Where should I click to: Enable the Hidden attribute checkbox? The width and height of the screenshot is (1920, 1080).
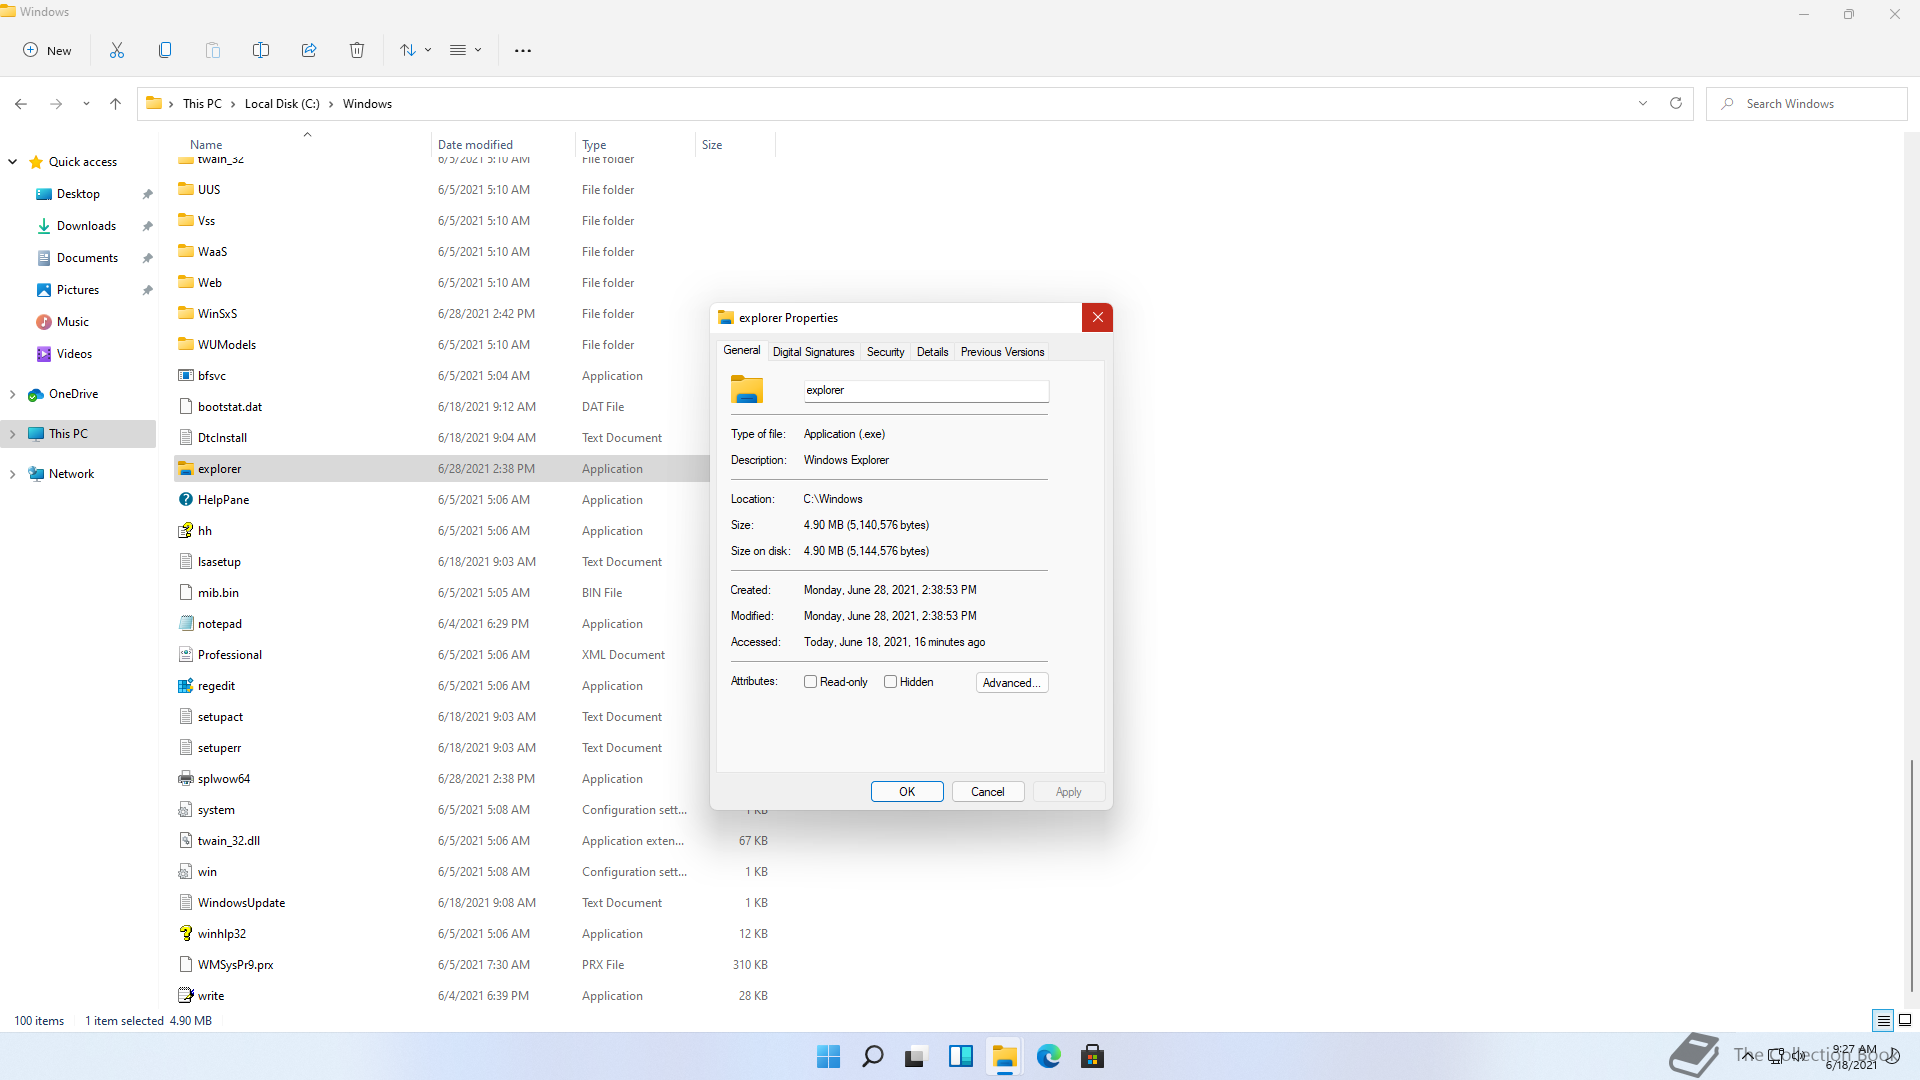[890, 682]
